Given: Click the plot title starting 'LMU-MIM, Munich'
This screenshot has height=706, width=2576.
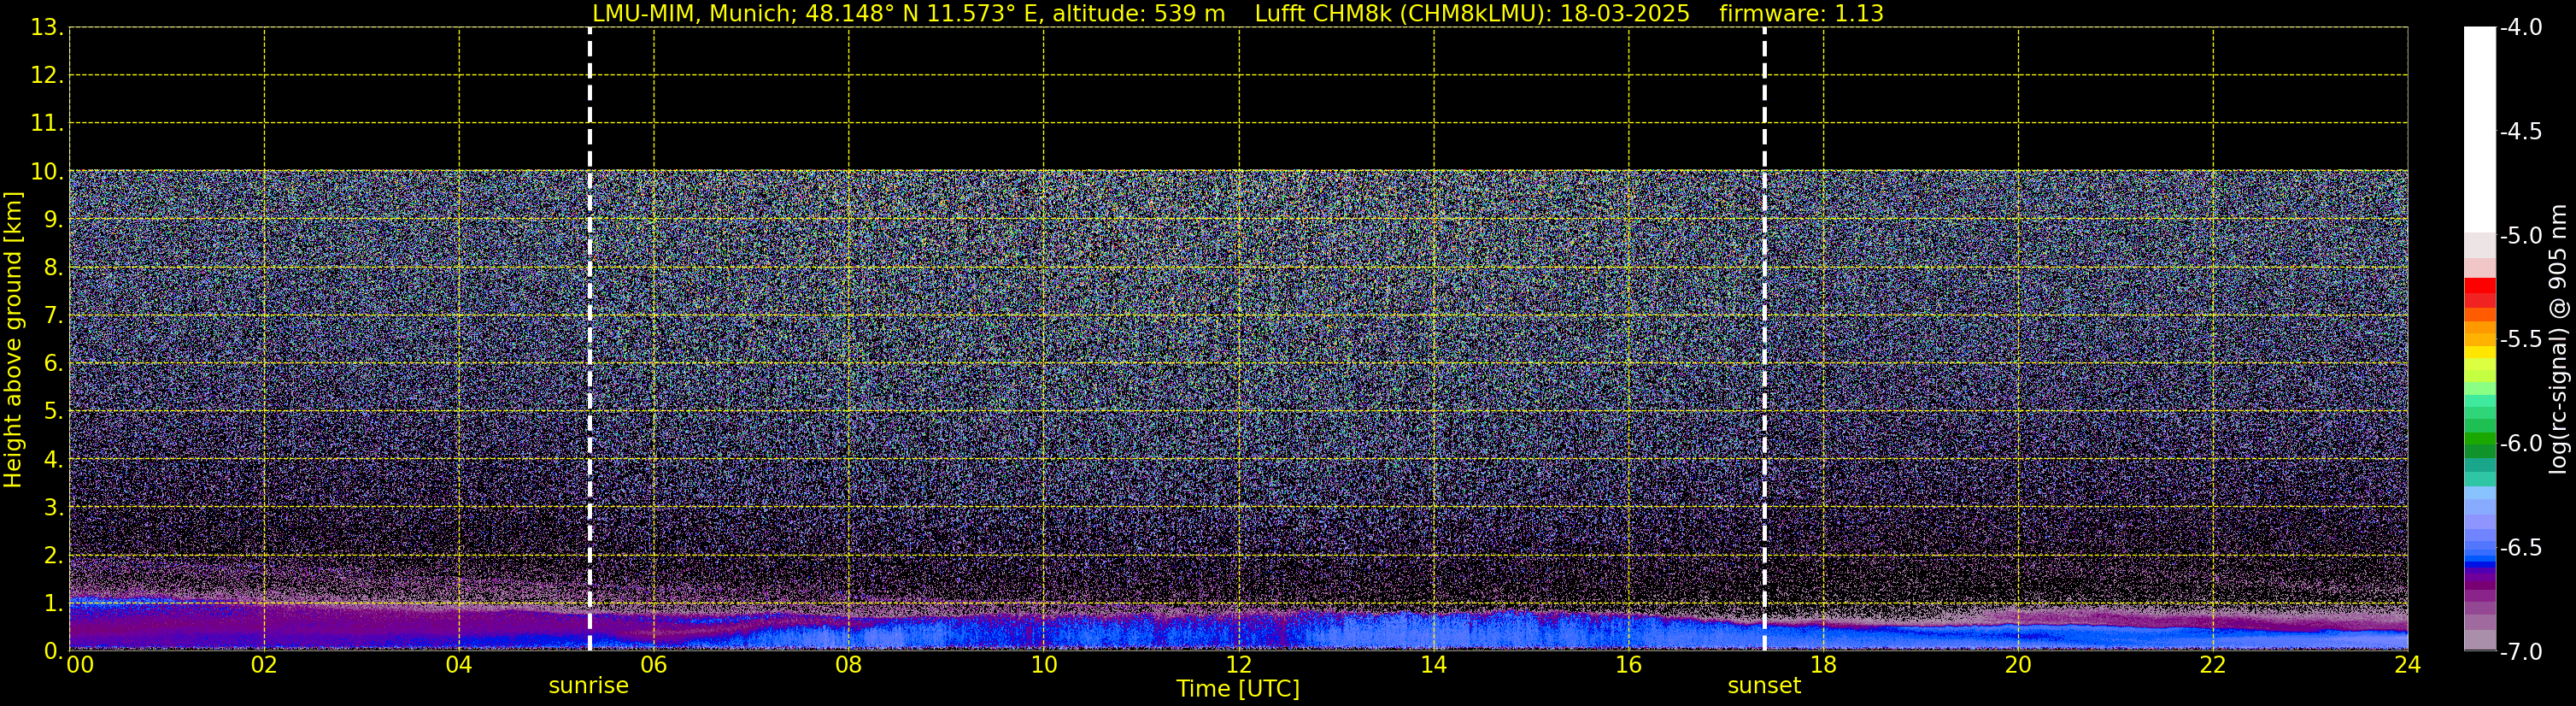Looking at the screenshot, I should pyautogui.click(x=1238, y=14).
